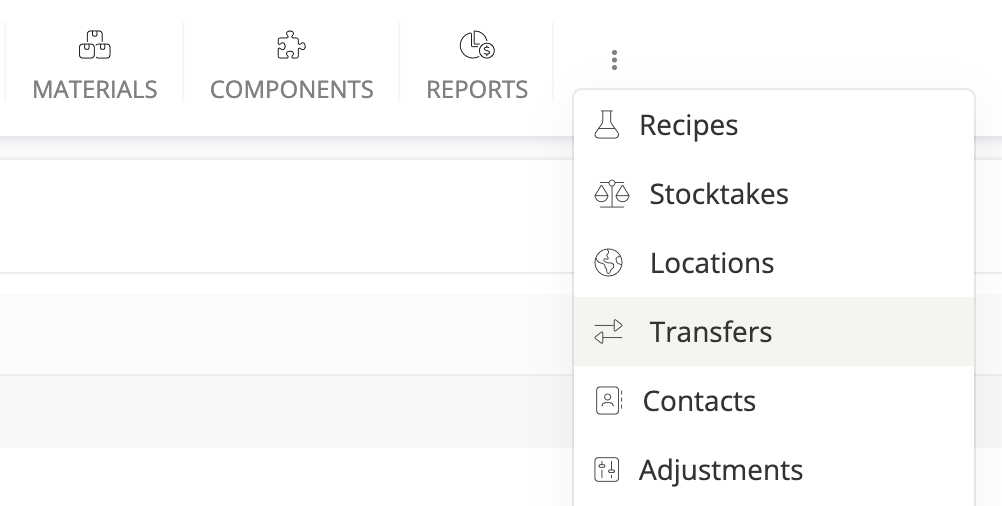Open Locations from the menu list
The width and height of the screenshot is (1002, 506).
[x=712, y=263]
